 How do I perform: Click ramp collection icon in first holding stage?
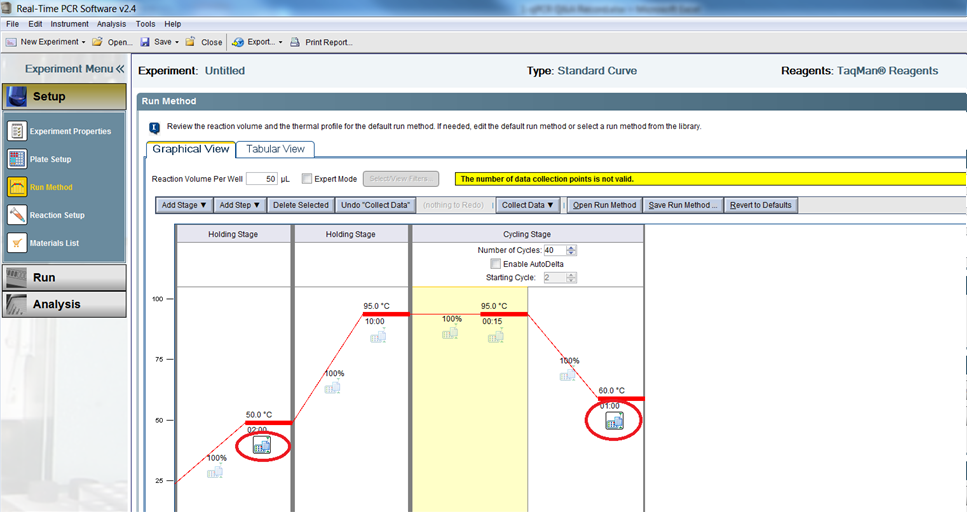(215, 472)
